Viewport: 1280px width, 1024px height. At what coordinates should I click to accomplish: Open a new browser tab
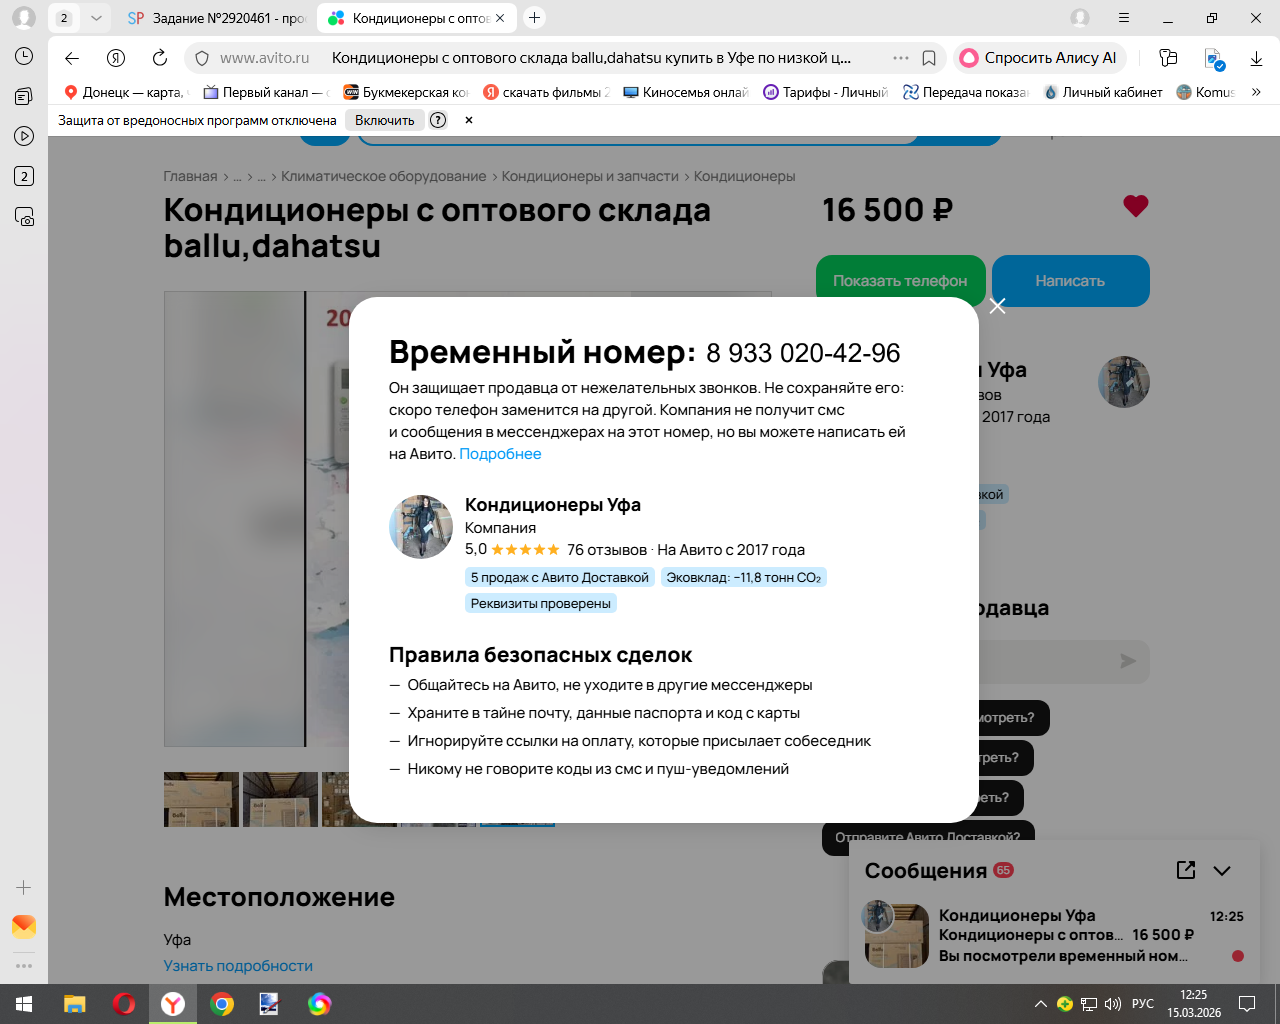(x=534, y=18)
